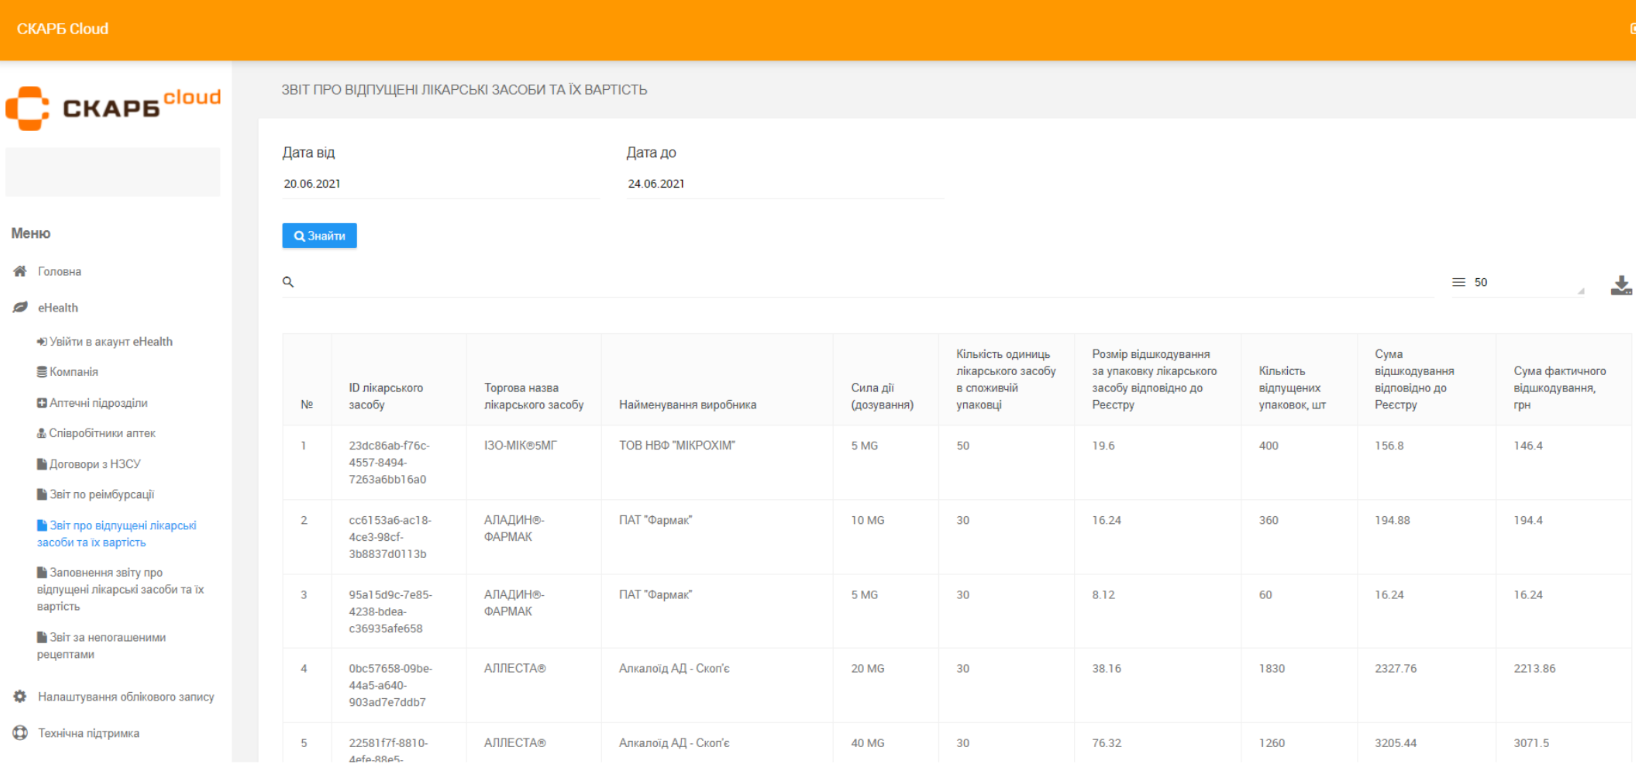Open Заповнення звіту про відпущені лікарські

click(120, 590)
